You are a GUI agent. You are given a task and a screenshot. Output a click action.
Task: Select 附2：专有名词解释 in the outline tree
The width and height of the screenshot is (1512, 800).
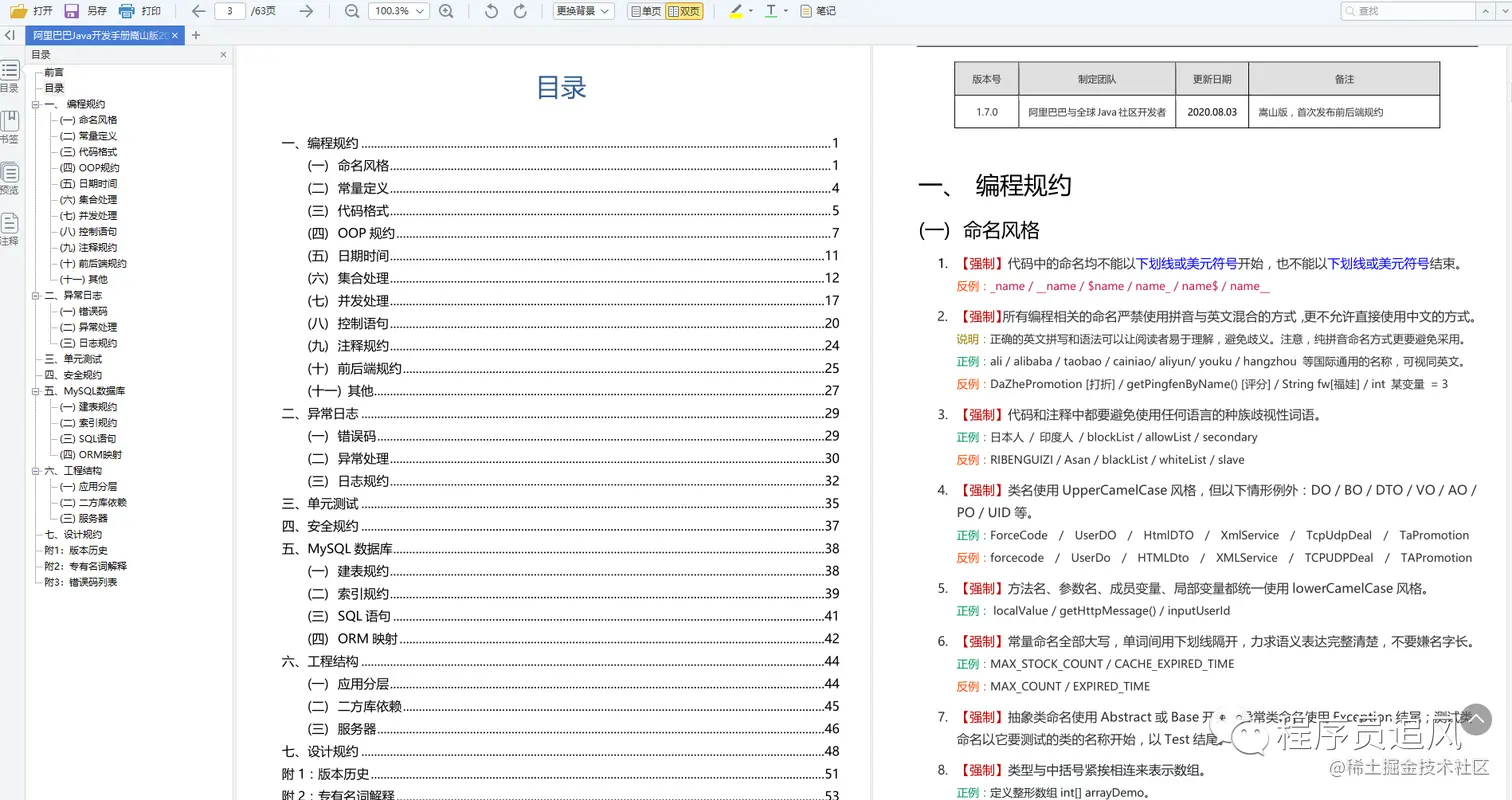pyautogui.click(x=86, y=566)
